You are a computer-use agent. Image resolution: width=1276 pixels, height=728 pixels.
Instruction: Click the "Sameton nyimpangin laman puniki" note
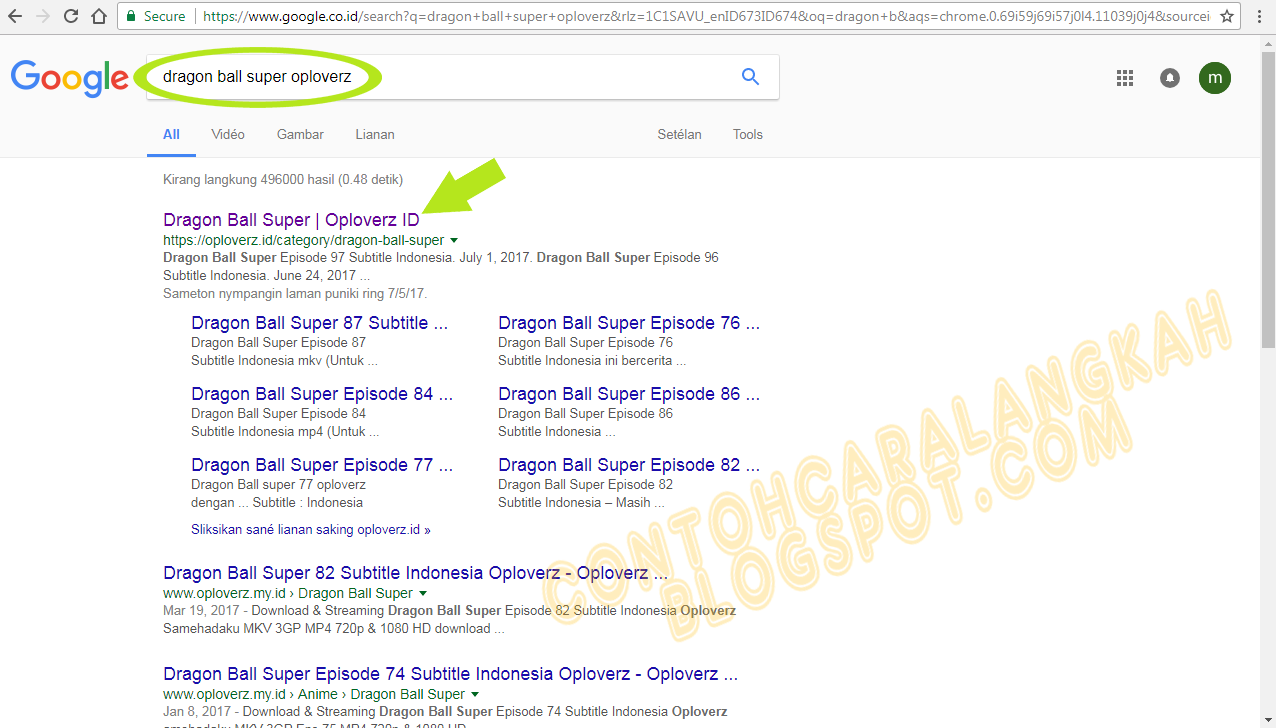295,294
